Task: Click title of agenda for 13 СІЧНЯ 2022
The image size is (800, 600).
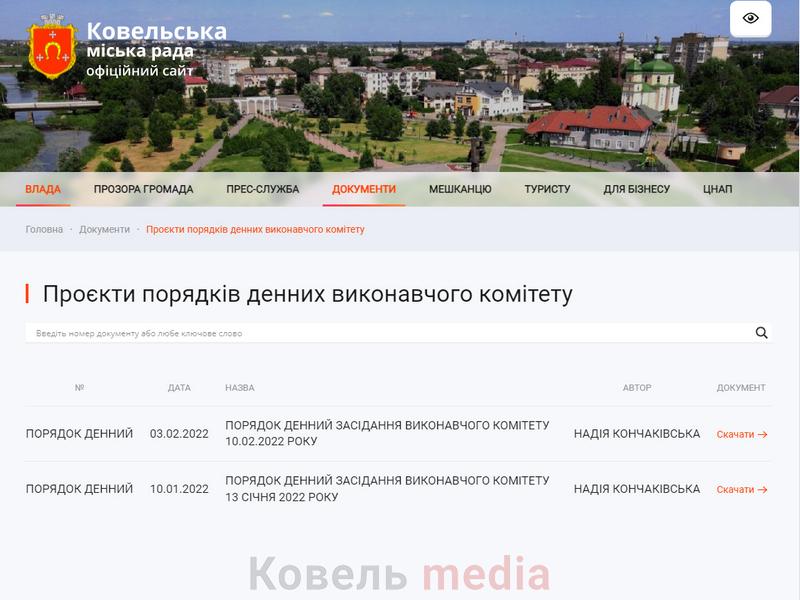Action: 387,489
